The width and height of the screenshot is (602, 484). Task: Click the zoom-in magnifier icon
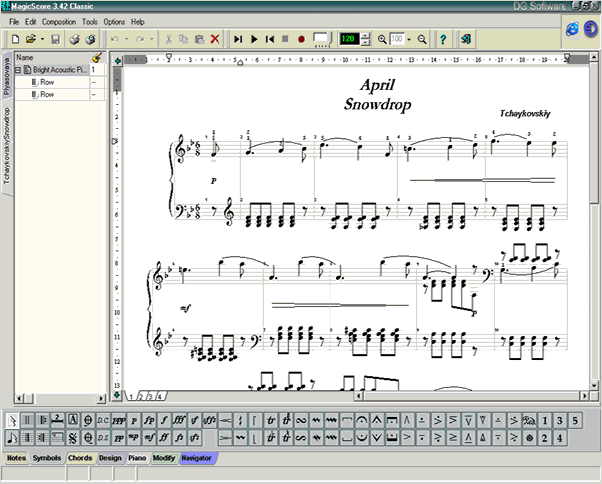pyautogui.click(x=382, y=39)
